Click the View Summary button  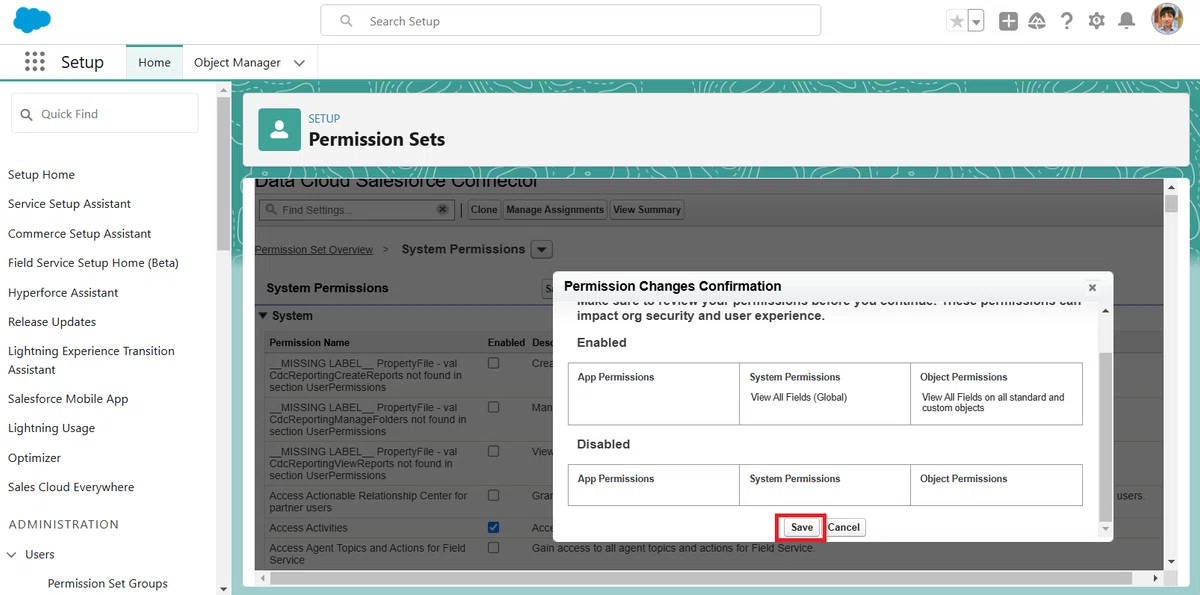pos(647,210)
